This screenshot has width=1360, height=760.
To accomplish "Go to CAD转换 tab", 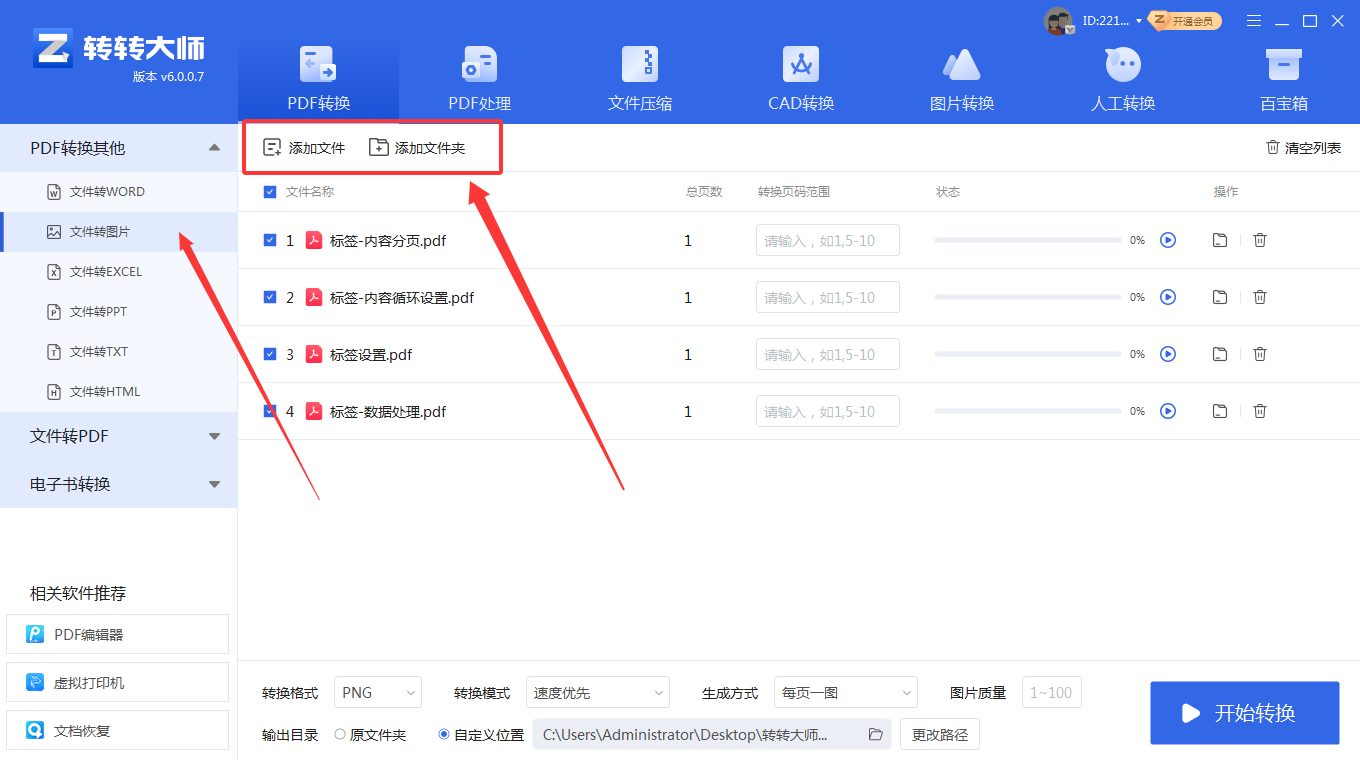I will 801,79.
